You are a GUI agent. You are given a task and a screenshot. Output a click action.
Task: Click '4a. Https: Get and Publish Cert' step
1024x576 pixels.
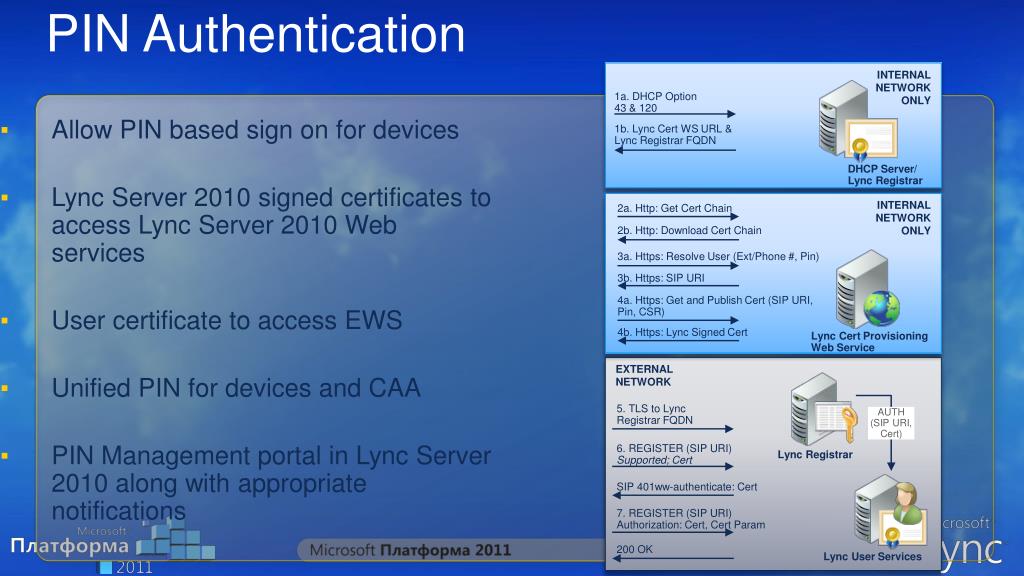pos(715,306)
